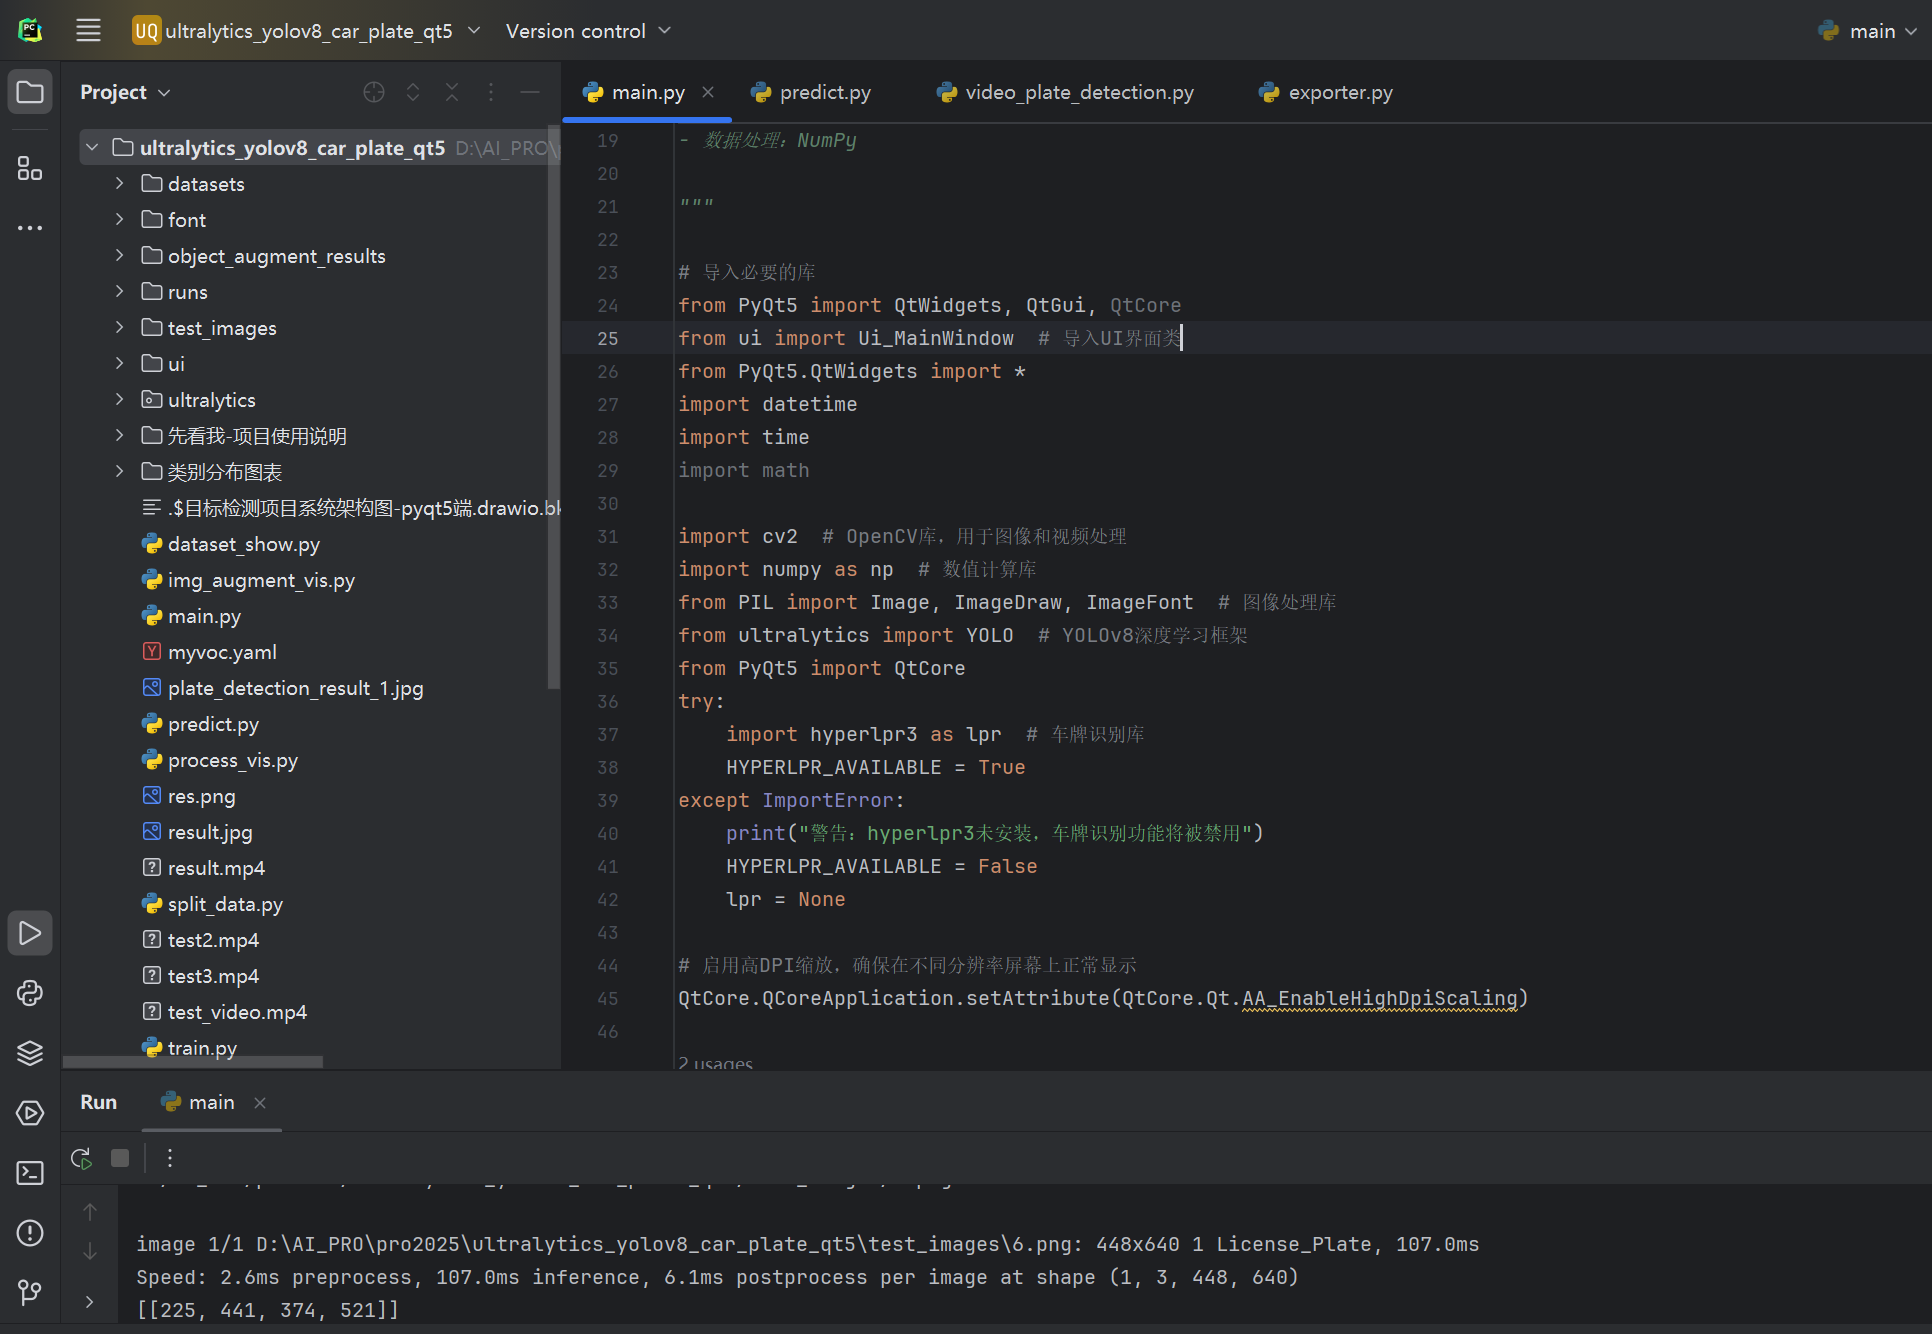Open the Project view selector dropdown

click(126, 92)
